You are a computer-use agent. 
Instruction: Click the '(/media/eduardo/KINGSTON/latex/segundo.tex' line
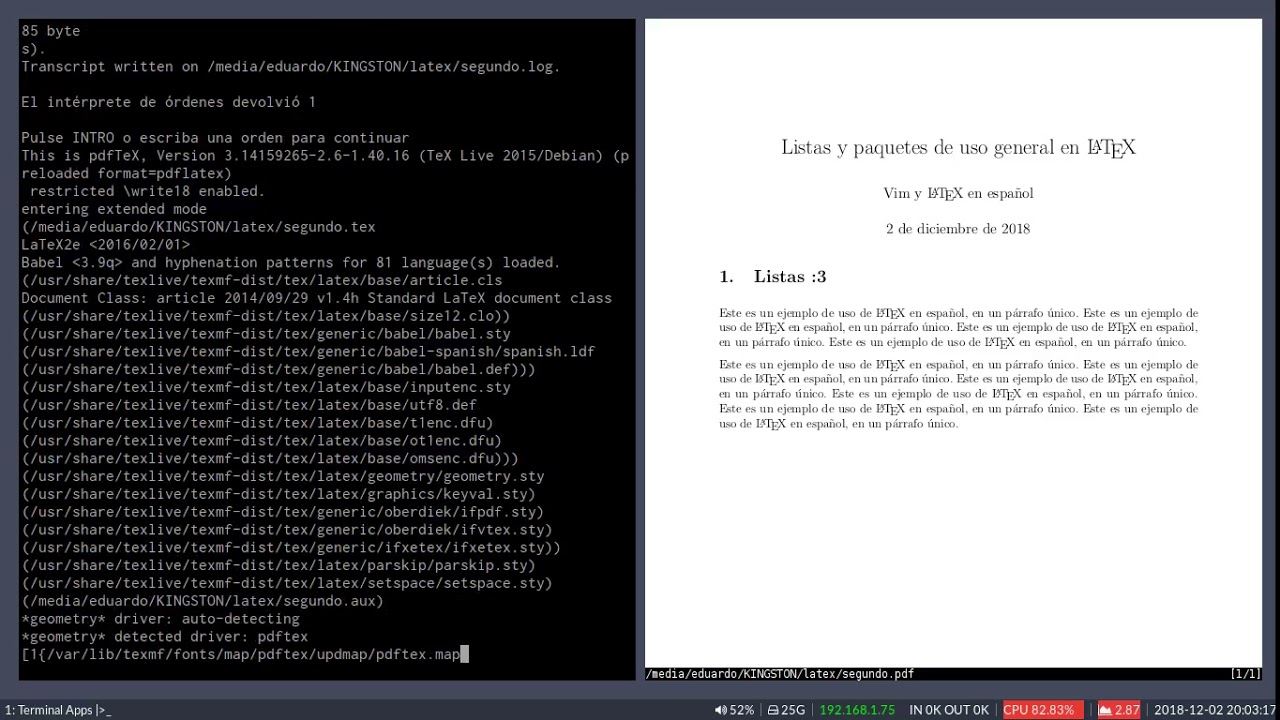click(x=198, y=227)
